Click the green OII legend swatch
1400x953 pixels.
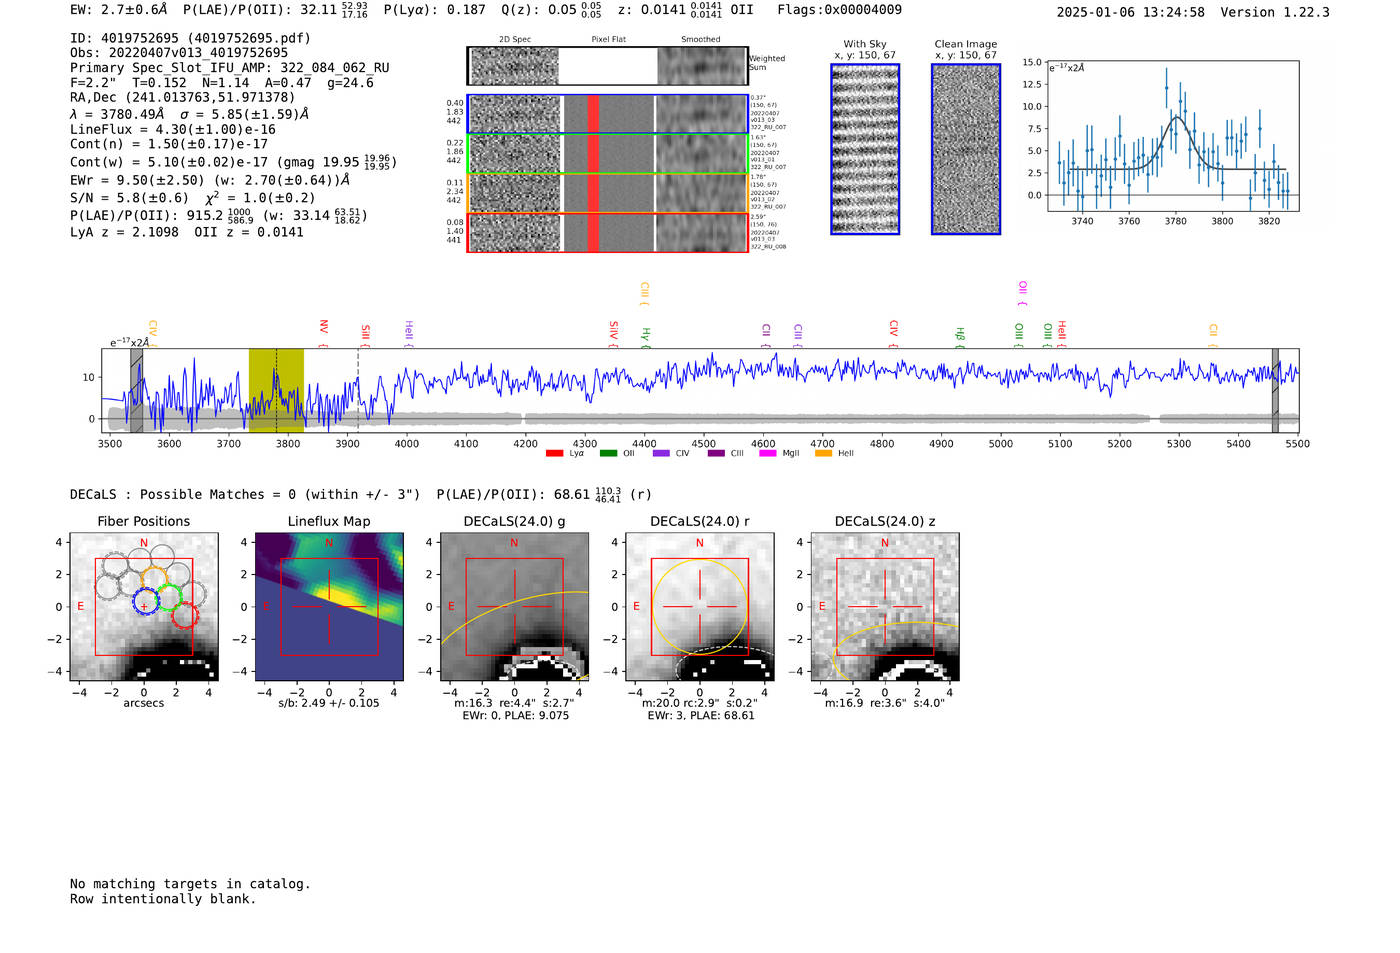coord(608,453)
